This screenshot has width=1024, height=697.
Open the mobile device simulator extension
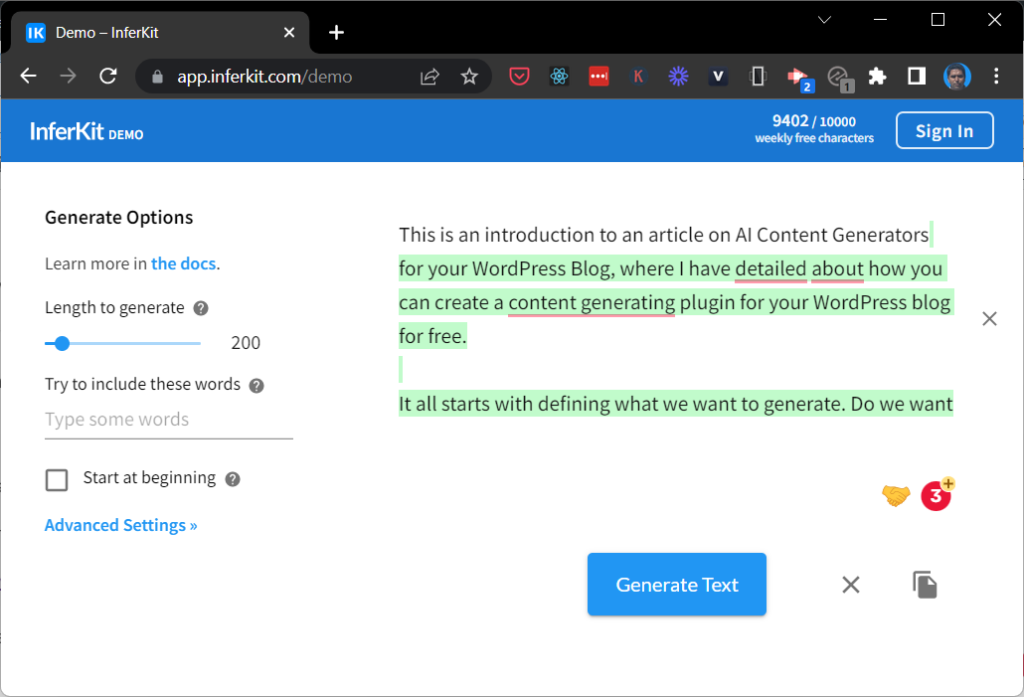(x=758, y=76)
